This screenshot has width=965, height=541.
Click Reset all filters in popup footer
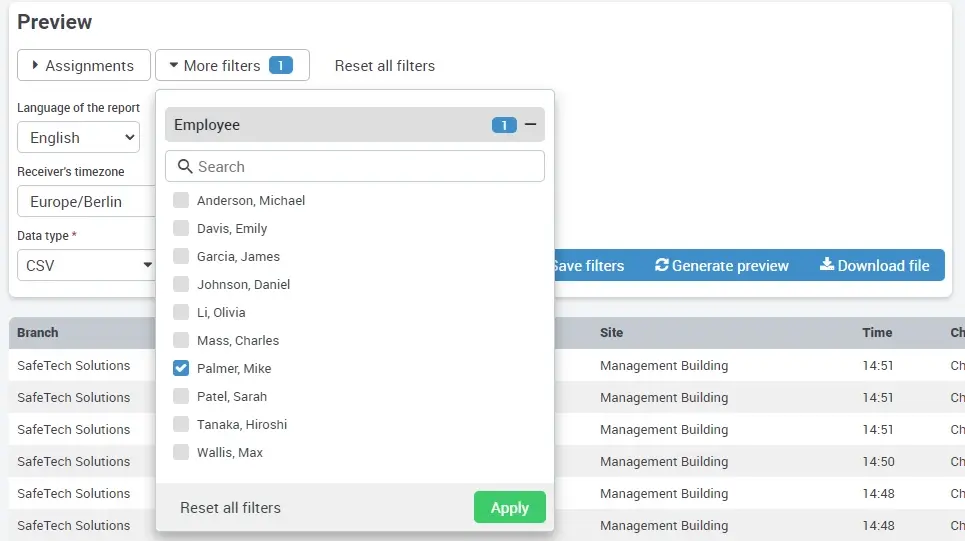point(230,508)
